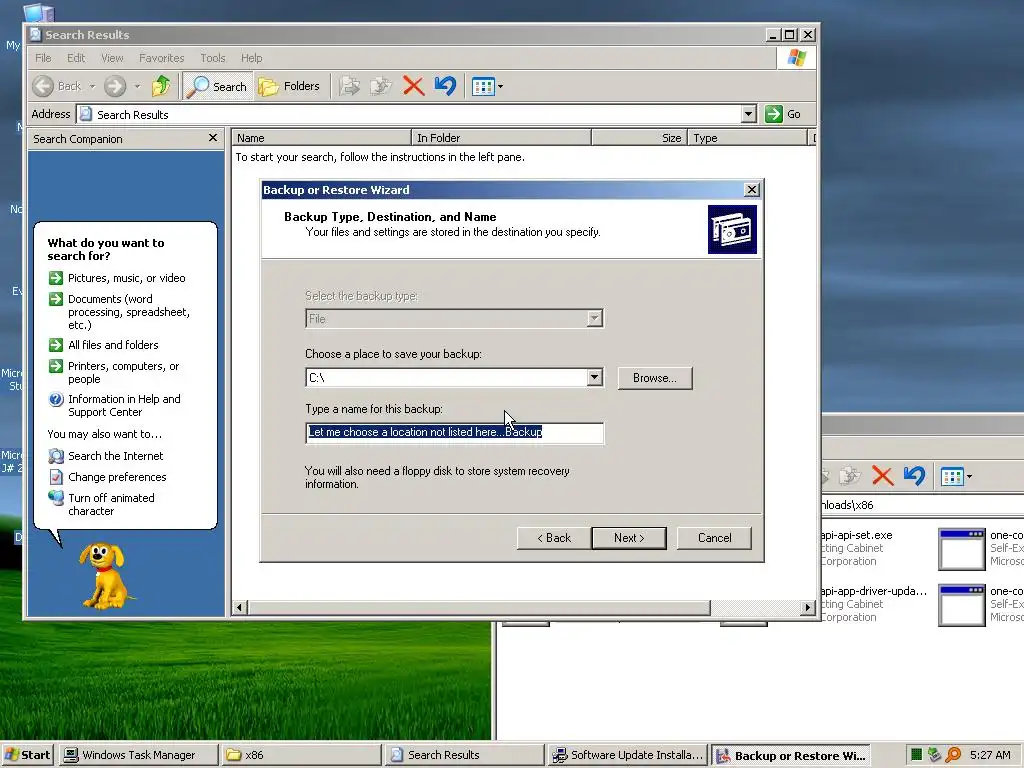The height and width of the screenshot is (768, 1024).
Task: Expand the backup location C:\ dropdown
Action: 594,377
